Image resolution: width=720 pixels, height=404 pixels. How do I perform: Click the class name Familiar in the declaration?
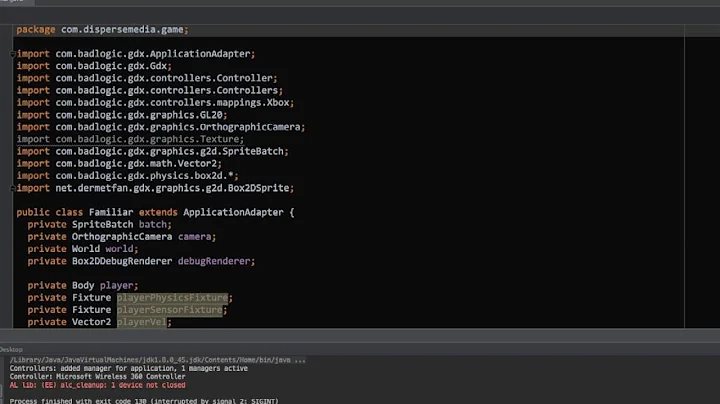(111, 213)
